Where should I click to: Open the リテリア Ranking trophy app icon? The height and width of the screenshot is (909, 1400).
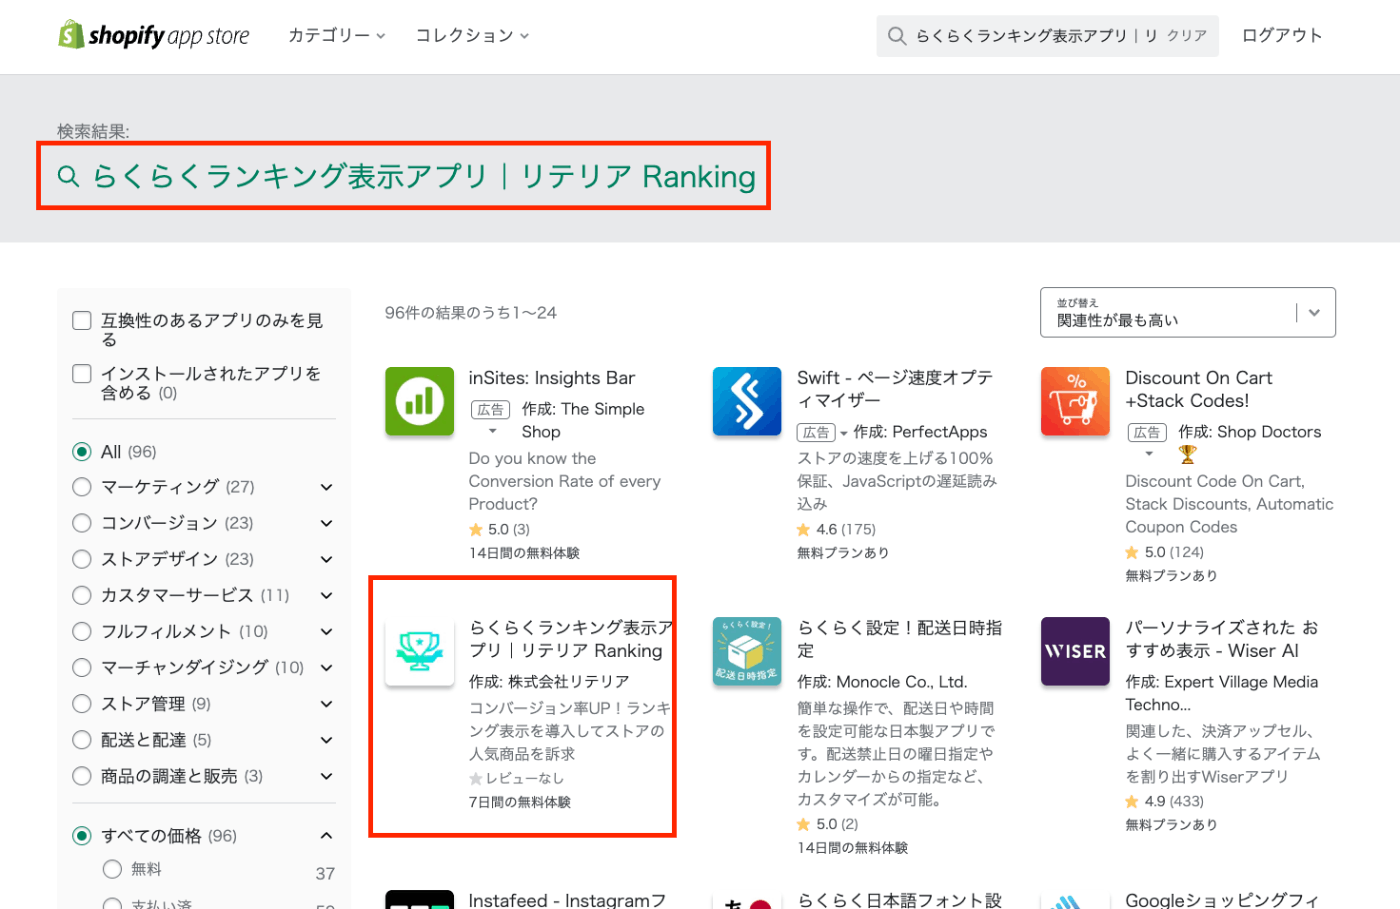(419, 651)
